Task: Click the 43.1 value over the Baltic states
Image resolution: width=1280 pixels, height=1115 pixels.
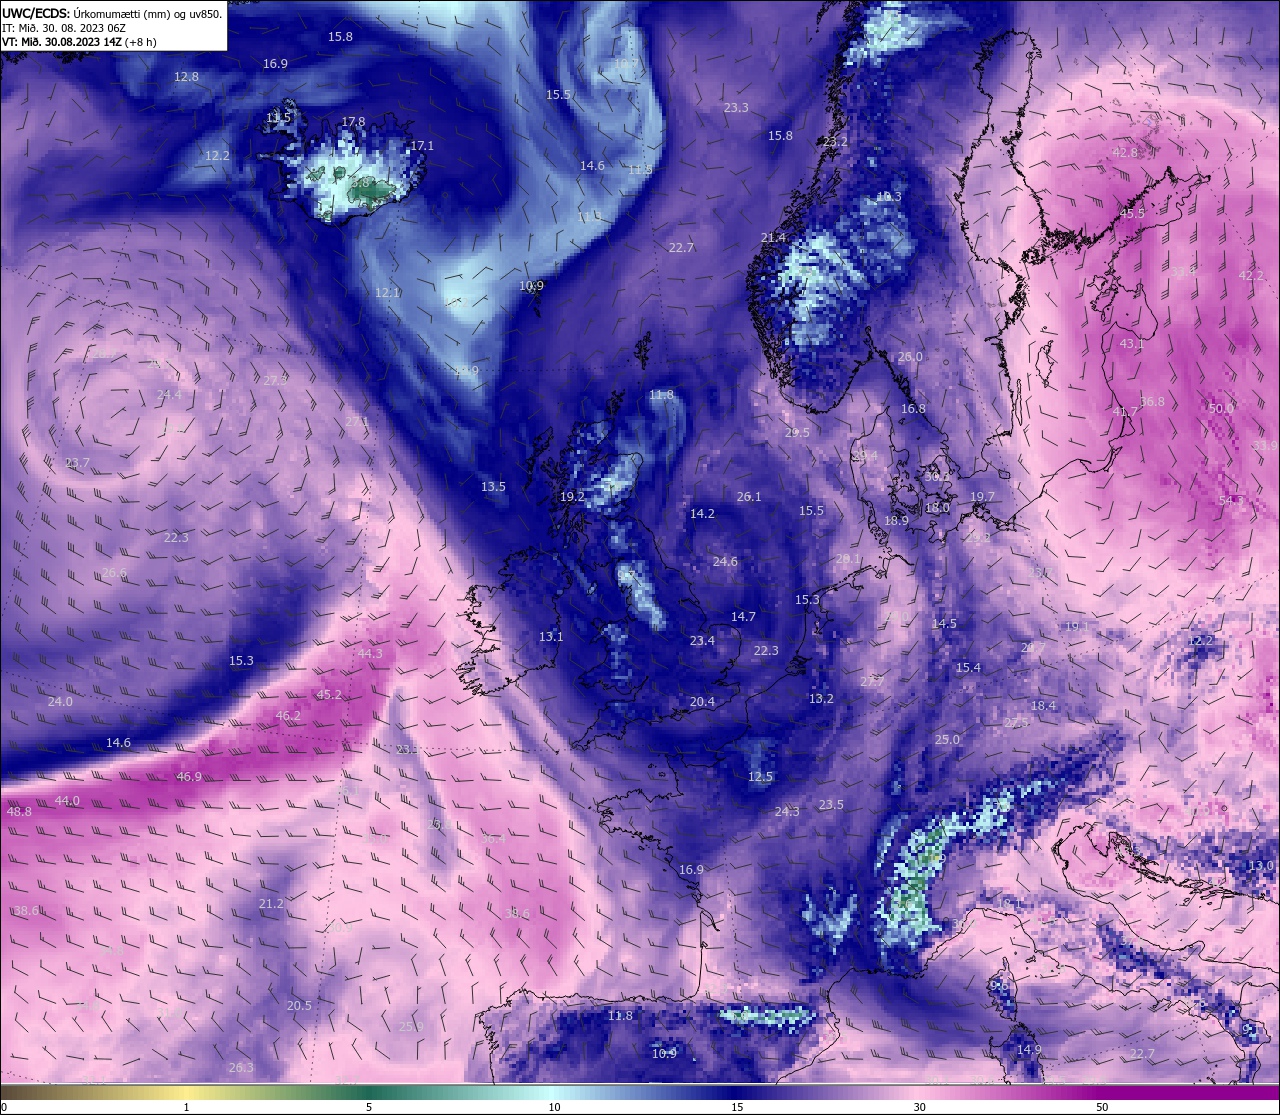Action: click(x=1131, y=344)
